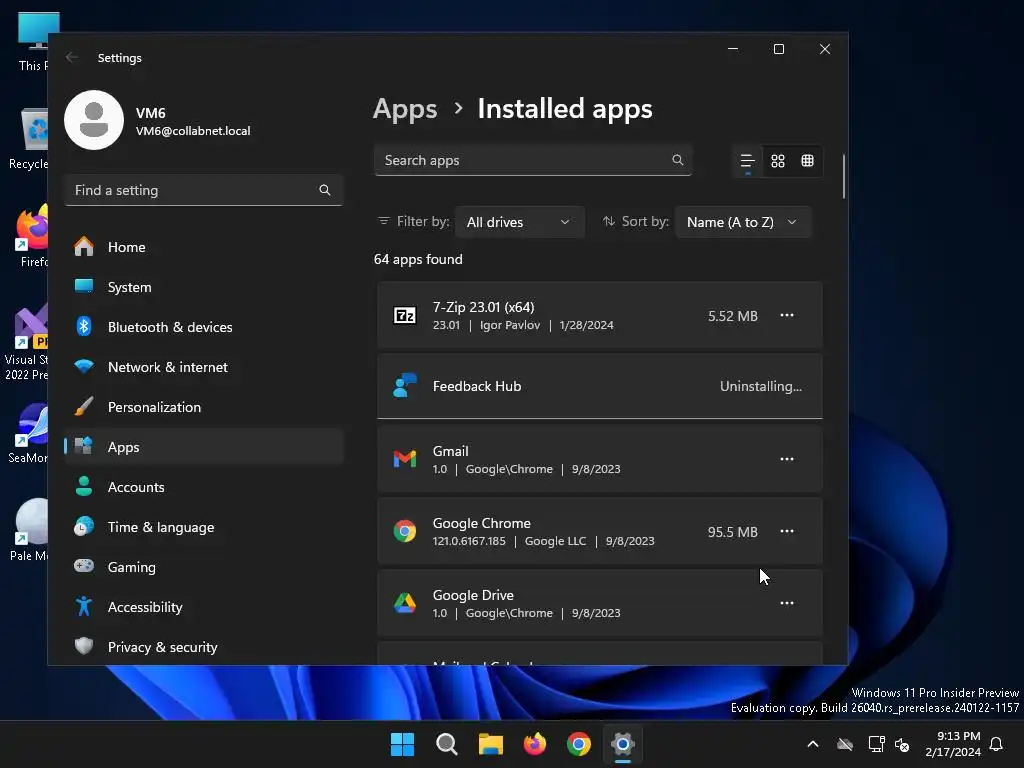This screenshot has width=1024, height=768.
Task: Click the magnifier in Find a setting
Action: [x=325, y=190]
